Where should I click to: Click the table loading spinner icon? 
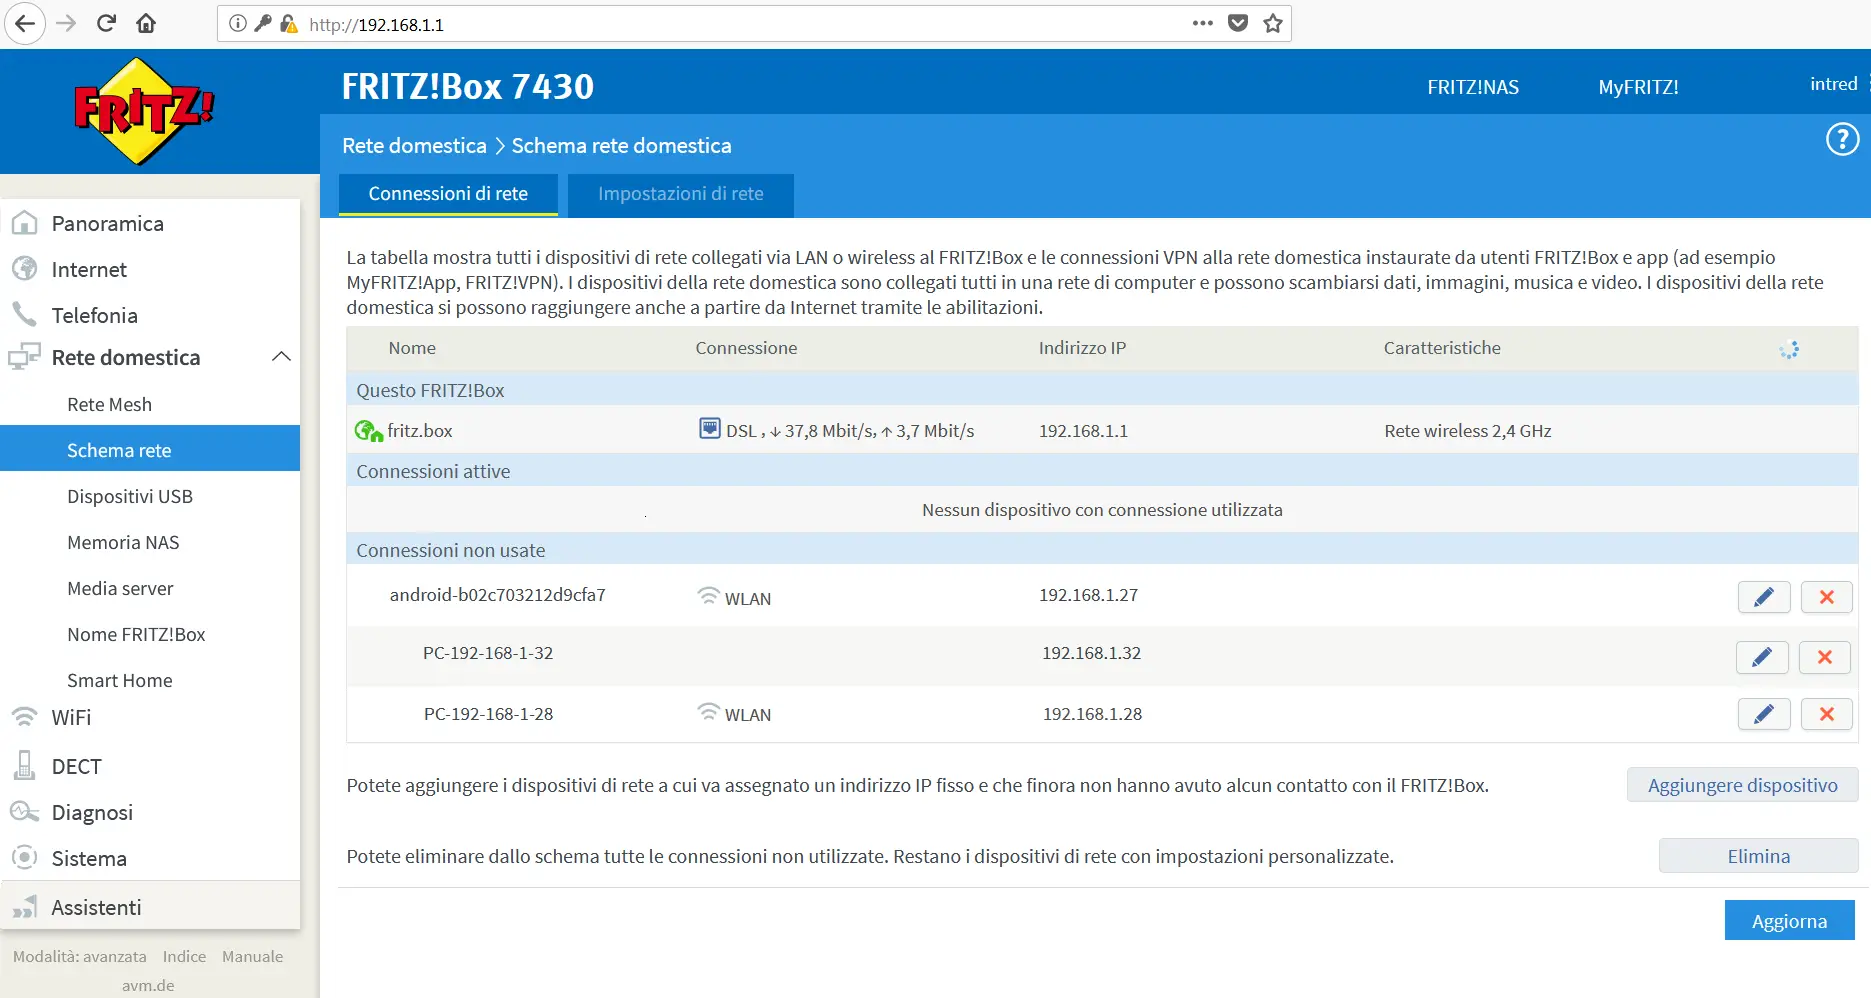click(1789, 349)
